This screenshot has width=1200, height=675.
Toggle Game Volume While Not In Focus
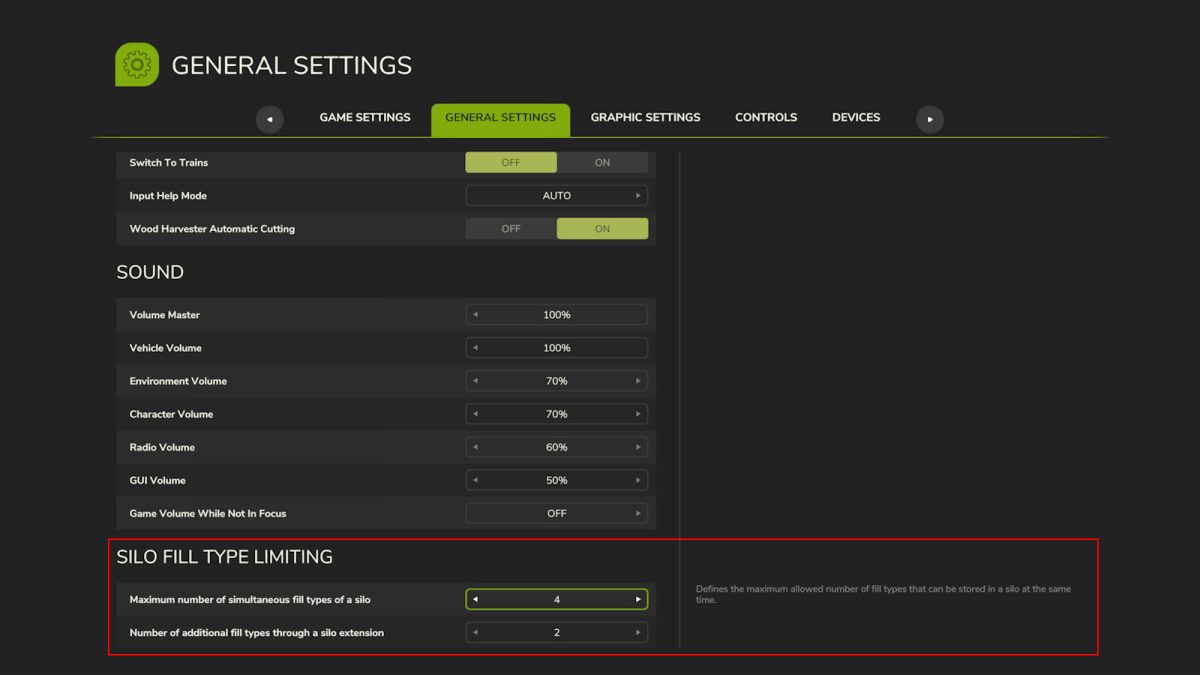click(557, 513)
